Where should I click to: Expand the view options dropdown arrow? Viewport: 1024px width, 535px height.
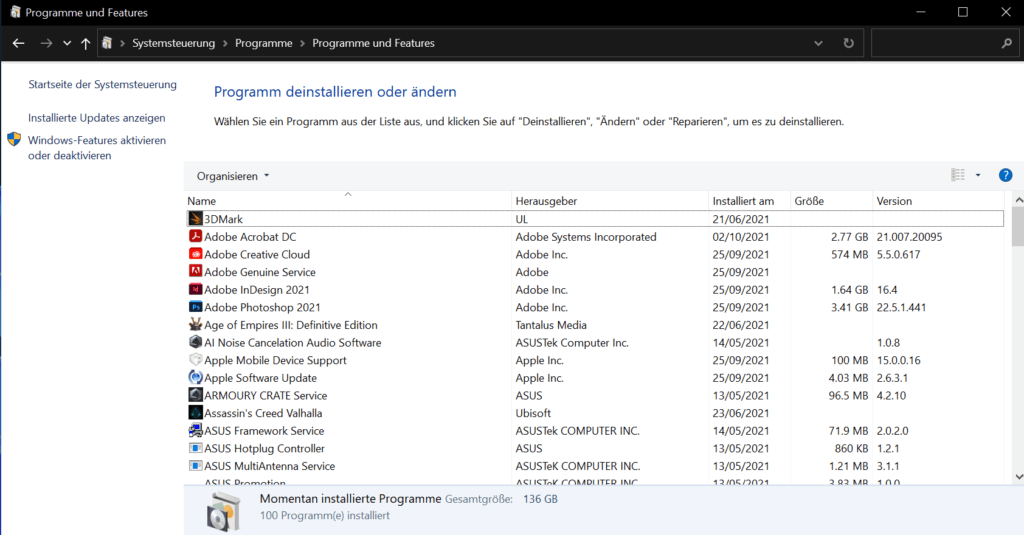coord(978,176)
